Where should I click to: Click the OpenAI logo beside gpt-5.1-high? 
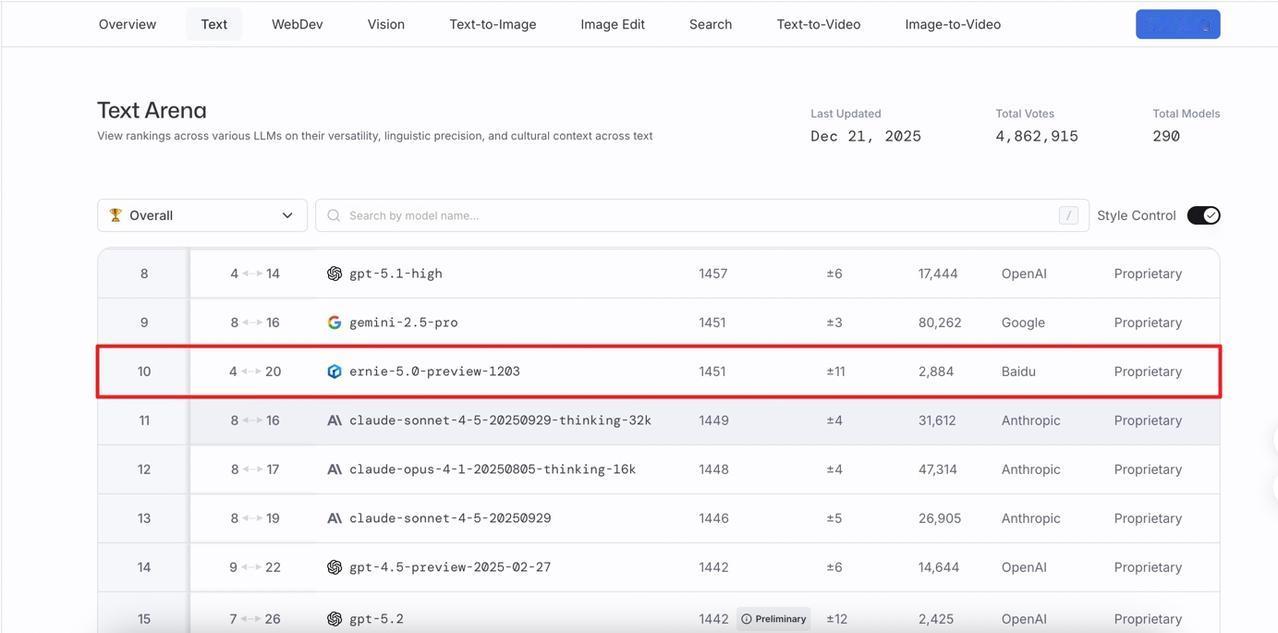click(334, 274)
